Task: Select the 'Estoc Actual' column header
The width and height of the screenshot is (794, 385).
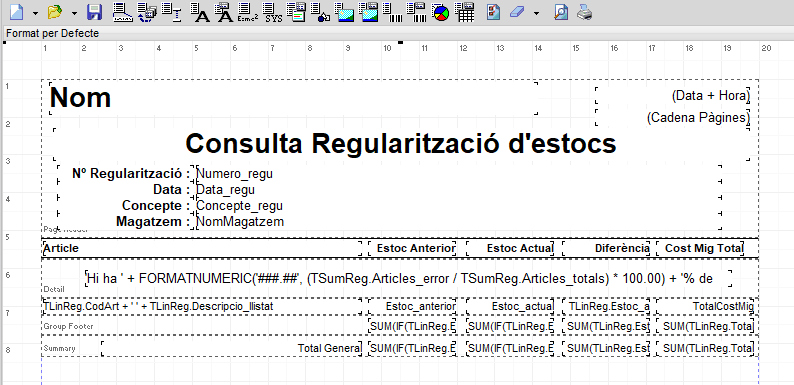Action: pos(510,248)
